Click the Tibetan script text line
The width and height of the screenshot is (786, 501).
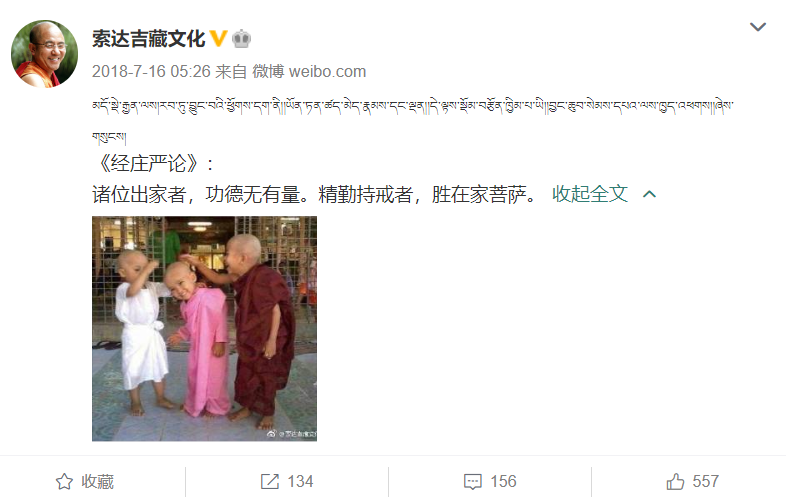(413, 106)
